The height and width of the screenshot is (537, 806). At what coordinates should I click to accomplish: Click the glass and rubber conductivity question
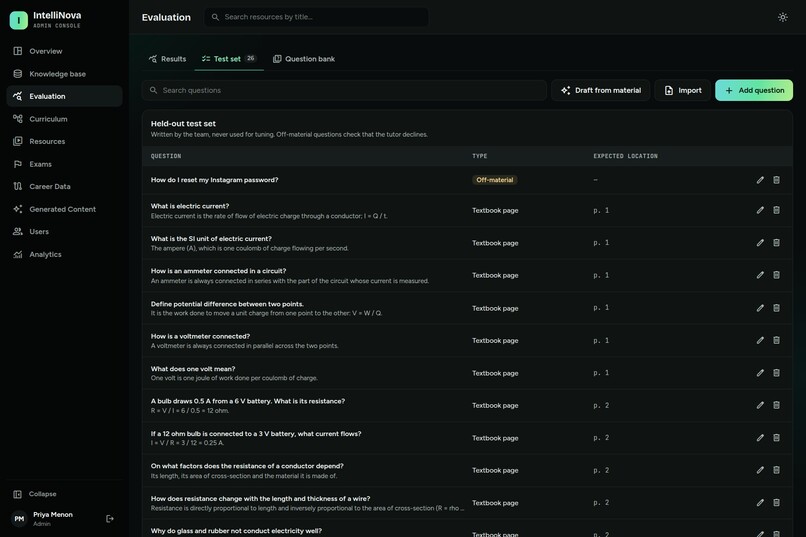236,531
